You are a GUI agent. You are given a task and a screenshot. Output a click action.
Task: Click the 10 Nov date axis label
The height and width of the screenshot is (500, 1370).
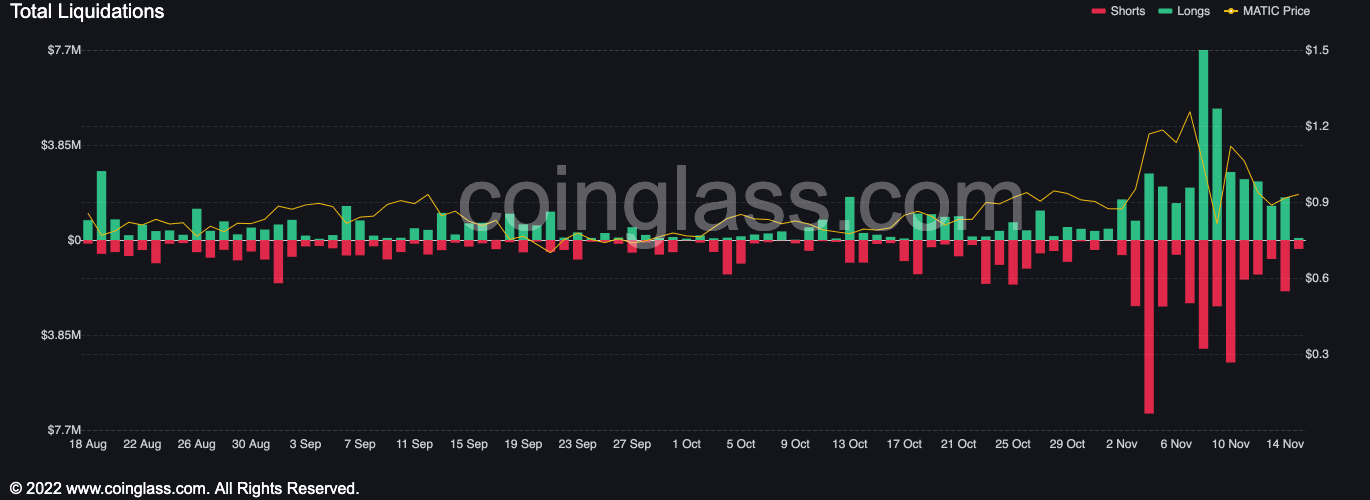click(1230, 444)
